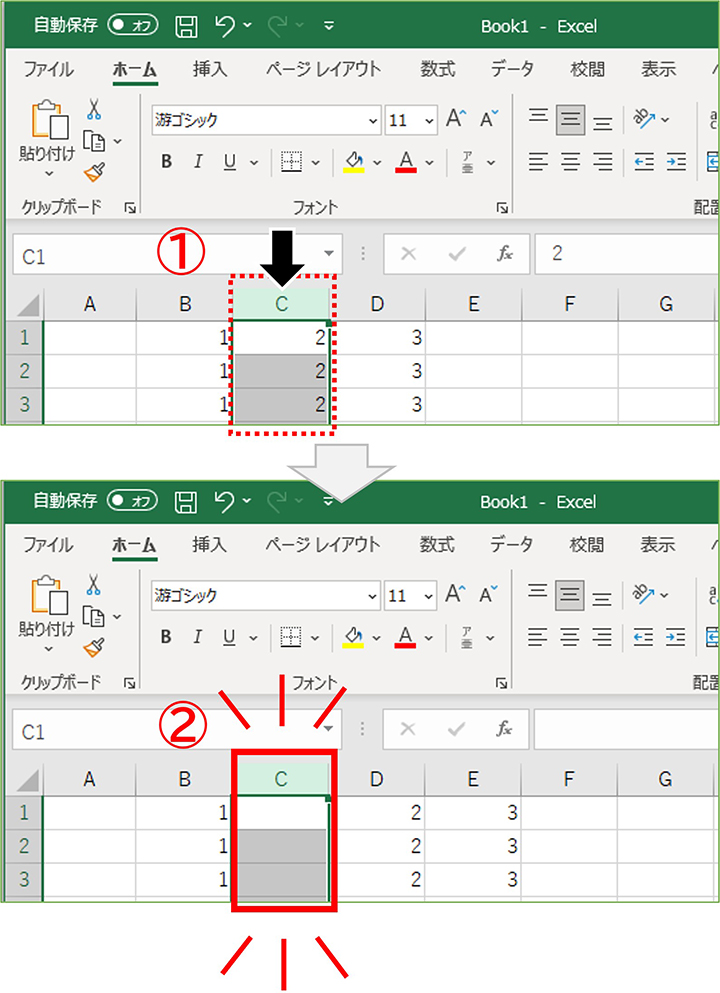Viewport: 720px width, 993px height.
Task: Click the insert function fx button in upper window
Action: click(x=506, y=254)
